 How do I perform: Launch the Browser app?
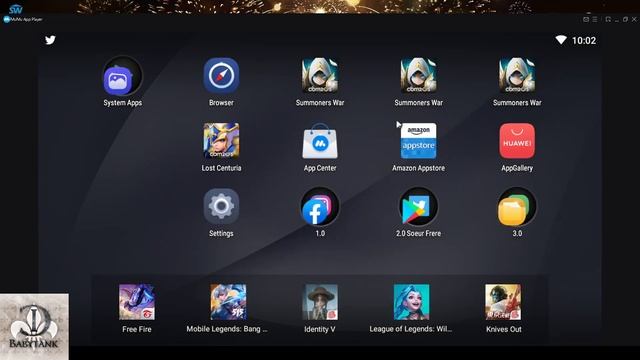tap(221, 76)
